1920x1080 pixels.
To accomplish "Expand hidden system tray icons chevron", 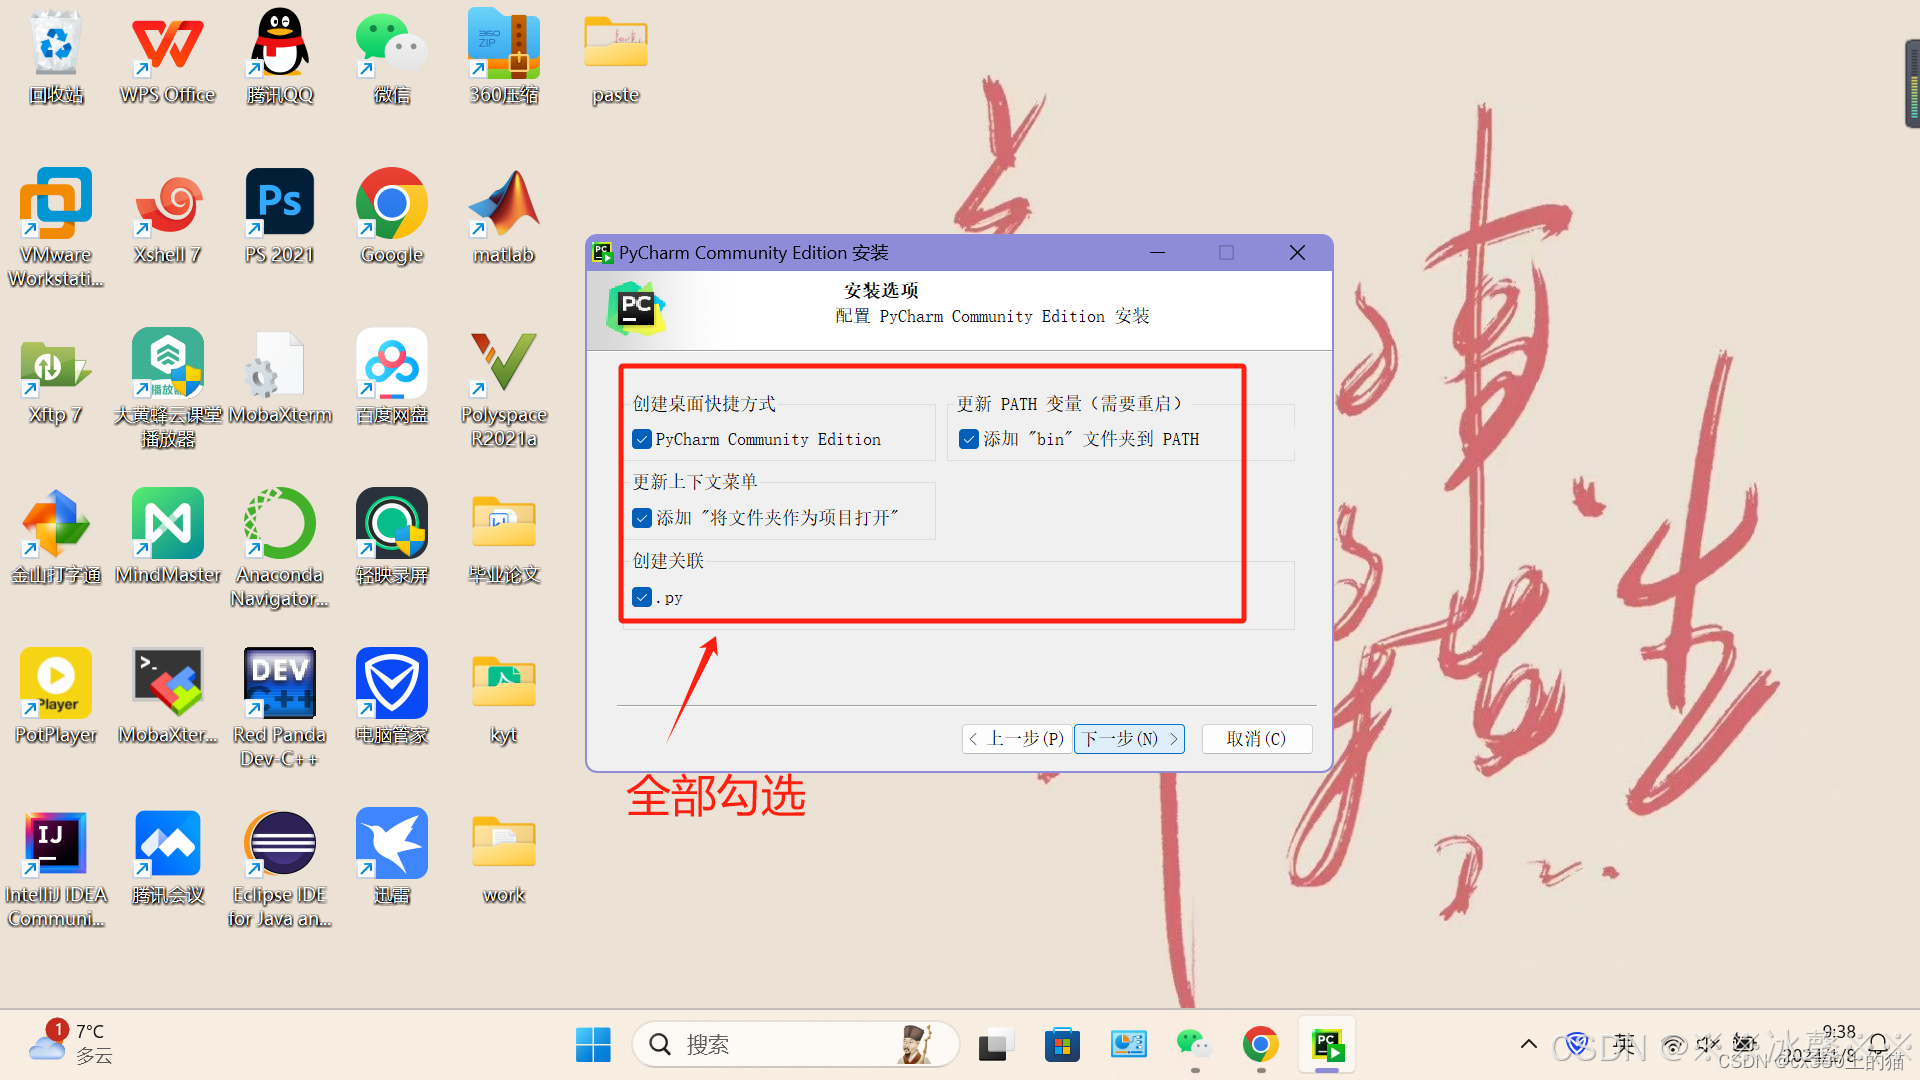I will click(x=1528, y=1045).
